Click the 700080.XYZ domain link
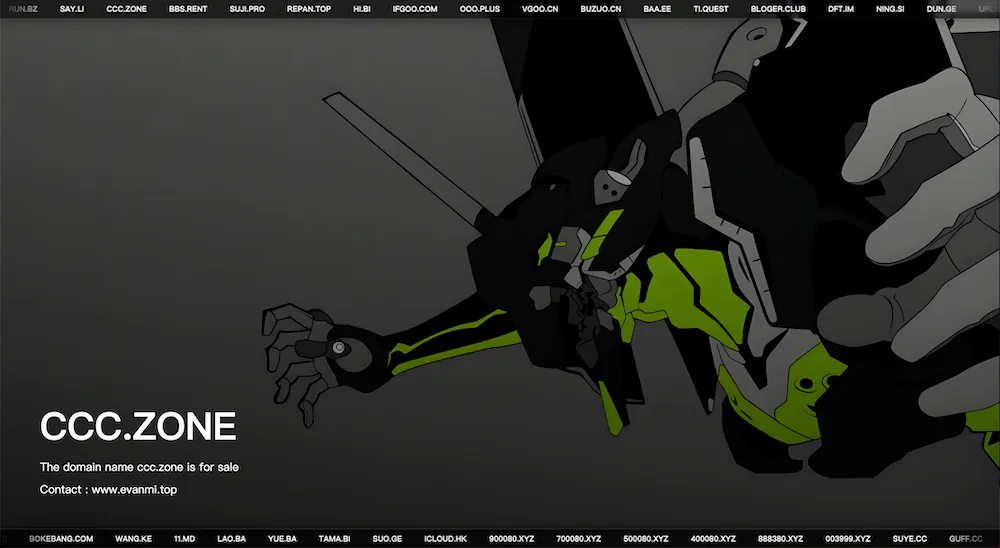 pyautogui.click(x=578, y=538)
